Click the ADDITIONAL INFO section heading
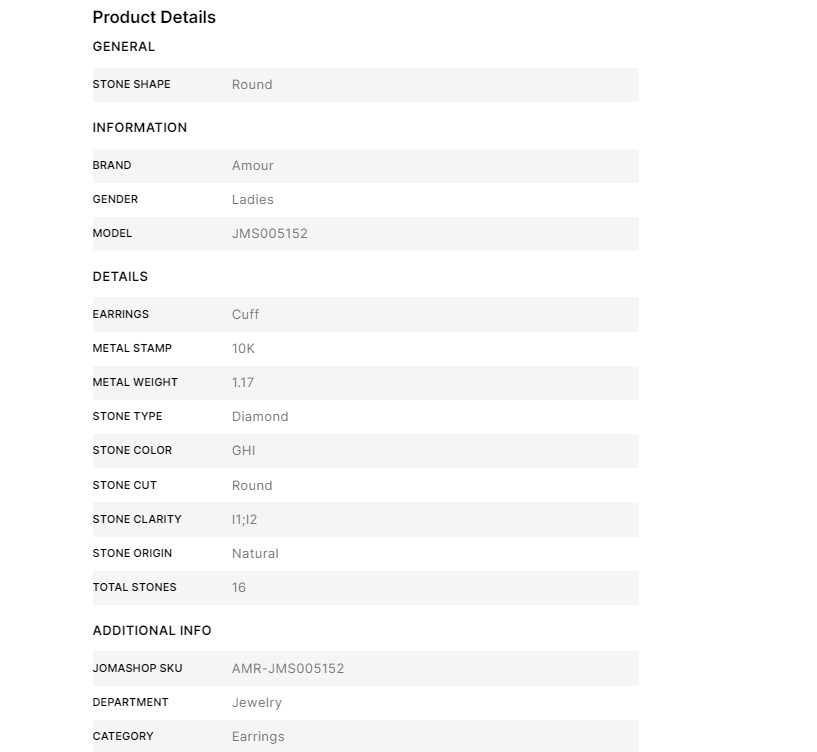This screenshot has height=752, width=817. (152, 631)
